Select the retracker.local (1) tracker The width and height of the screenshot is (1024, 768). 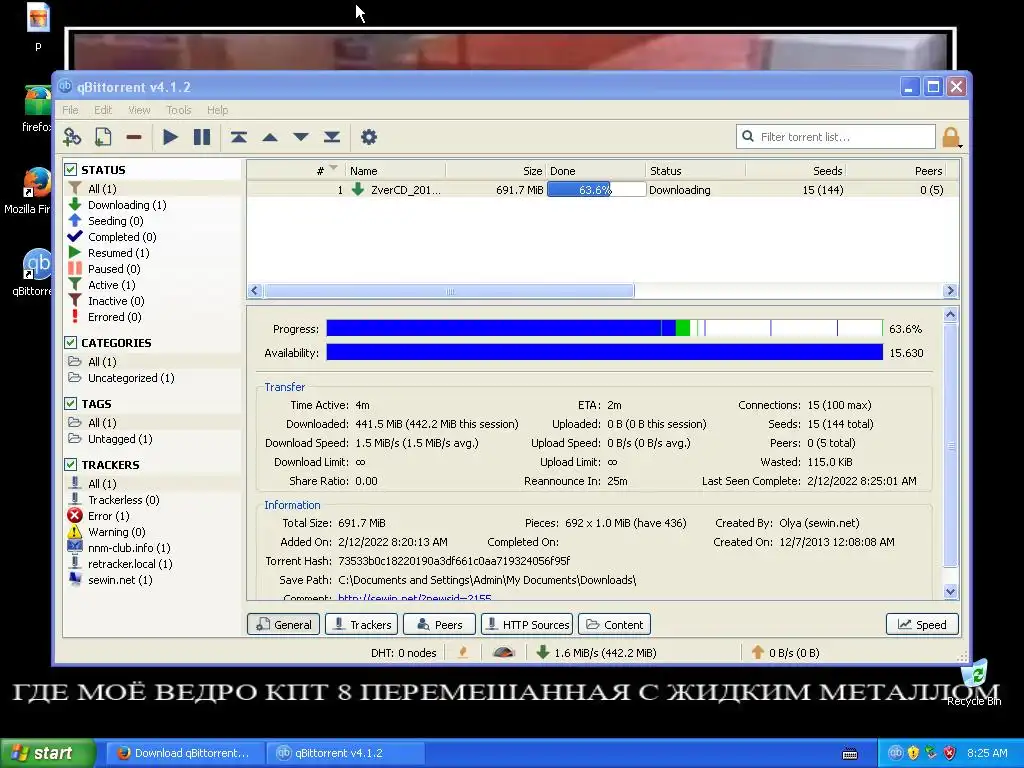click(130, 564)
